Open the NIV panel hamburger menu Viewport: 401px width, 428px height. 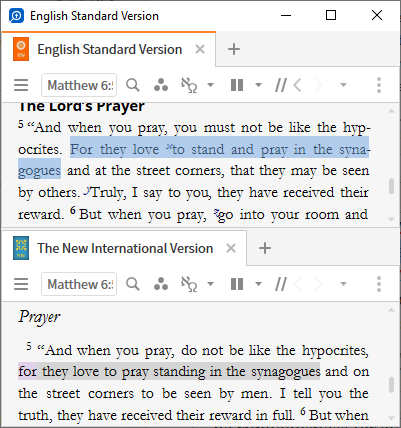21,284
